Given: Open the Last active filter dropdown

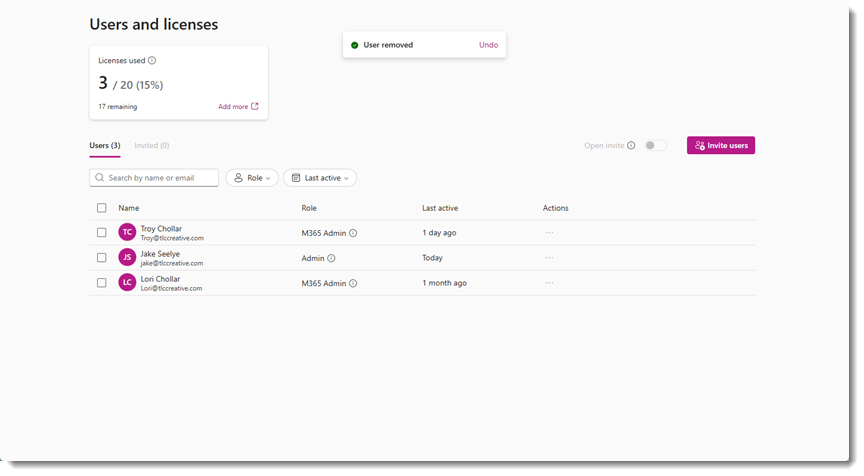Looking at the screenshot, I should 320,178.
